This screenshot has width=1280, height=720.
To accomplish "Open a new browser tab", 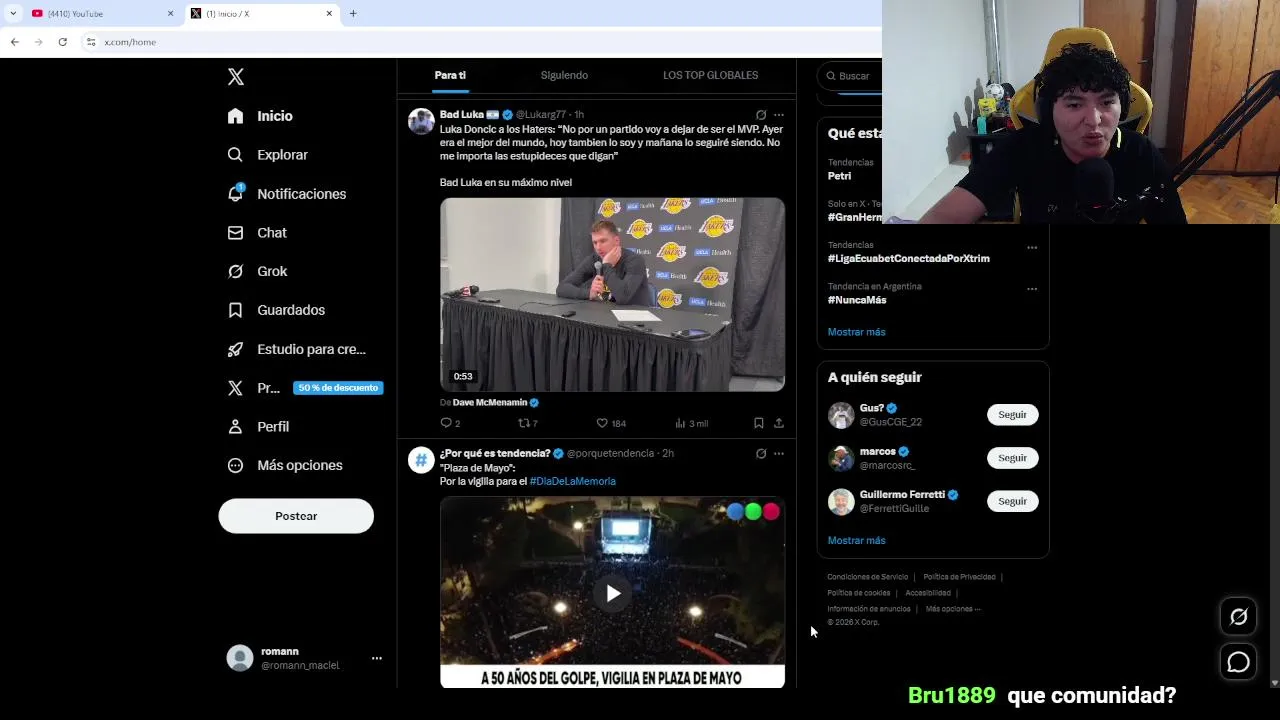I will [x=353, y=14].
